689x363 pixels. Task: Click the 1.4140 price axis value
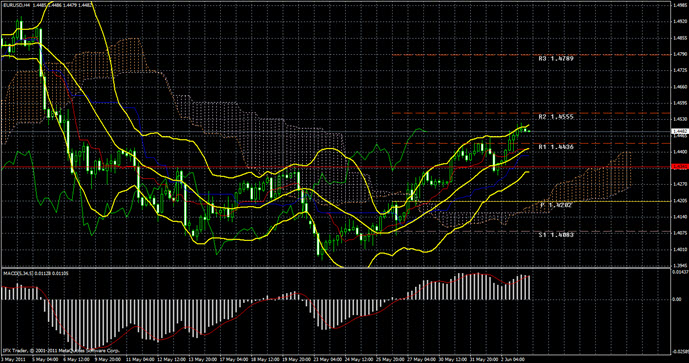click(x=679, y=217)
